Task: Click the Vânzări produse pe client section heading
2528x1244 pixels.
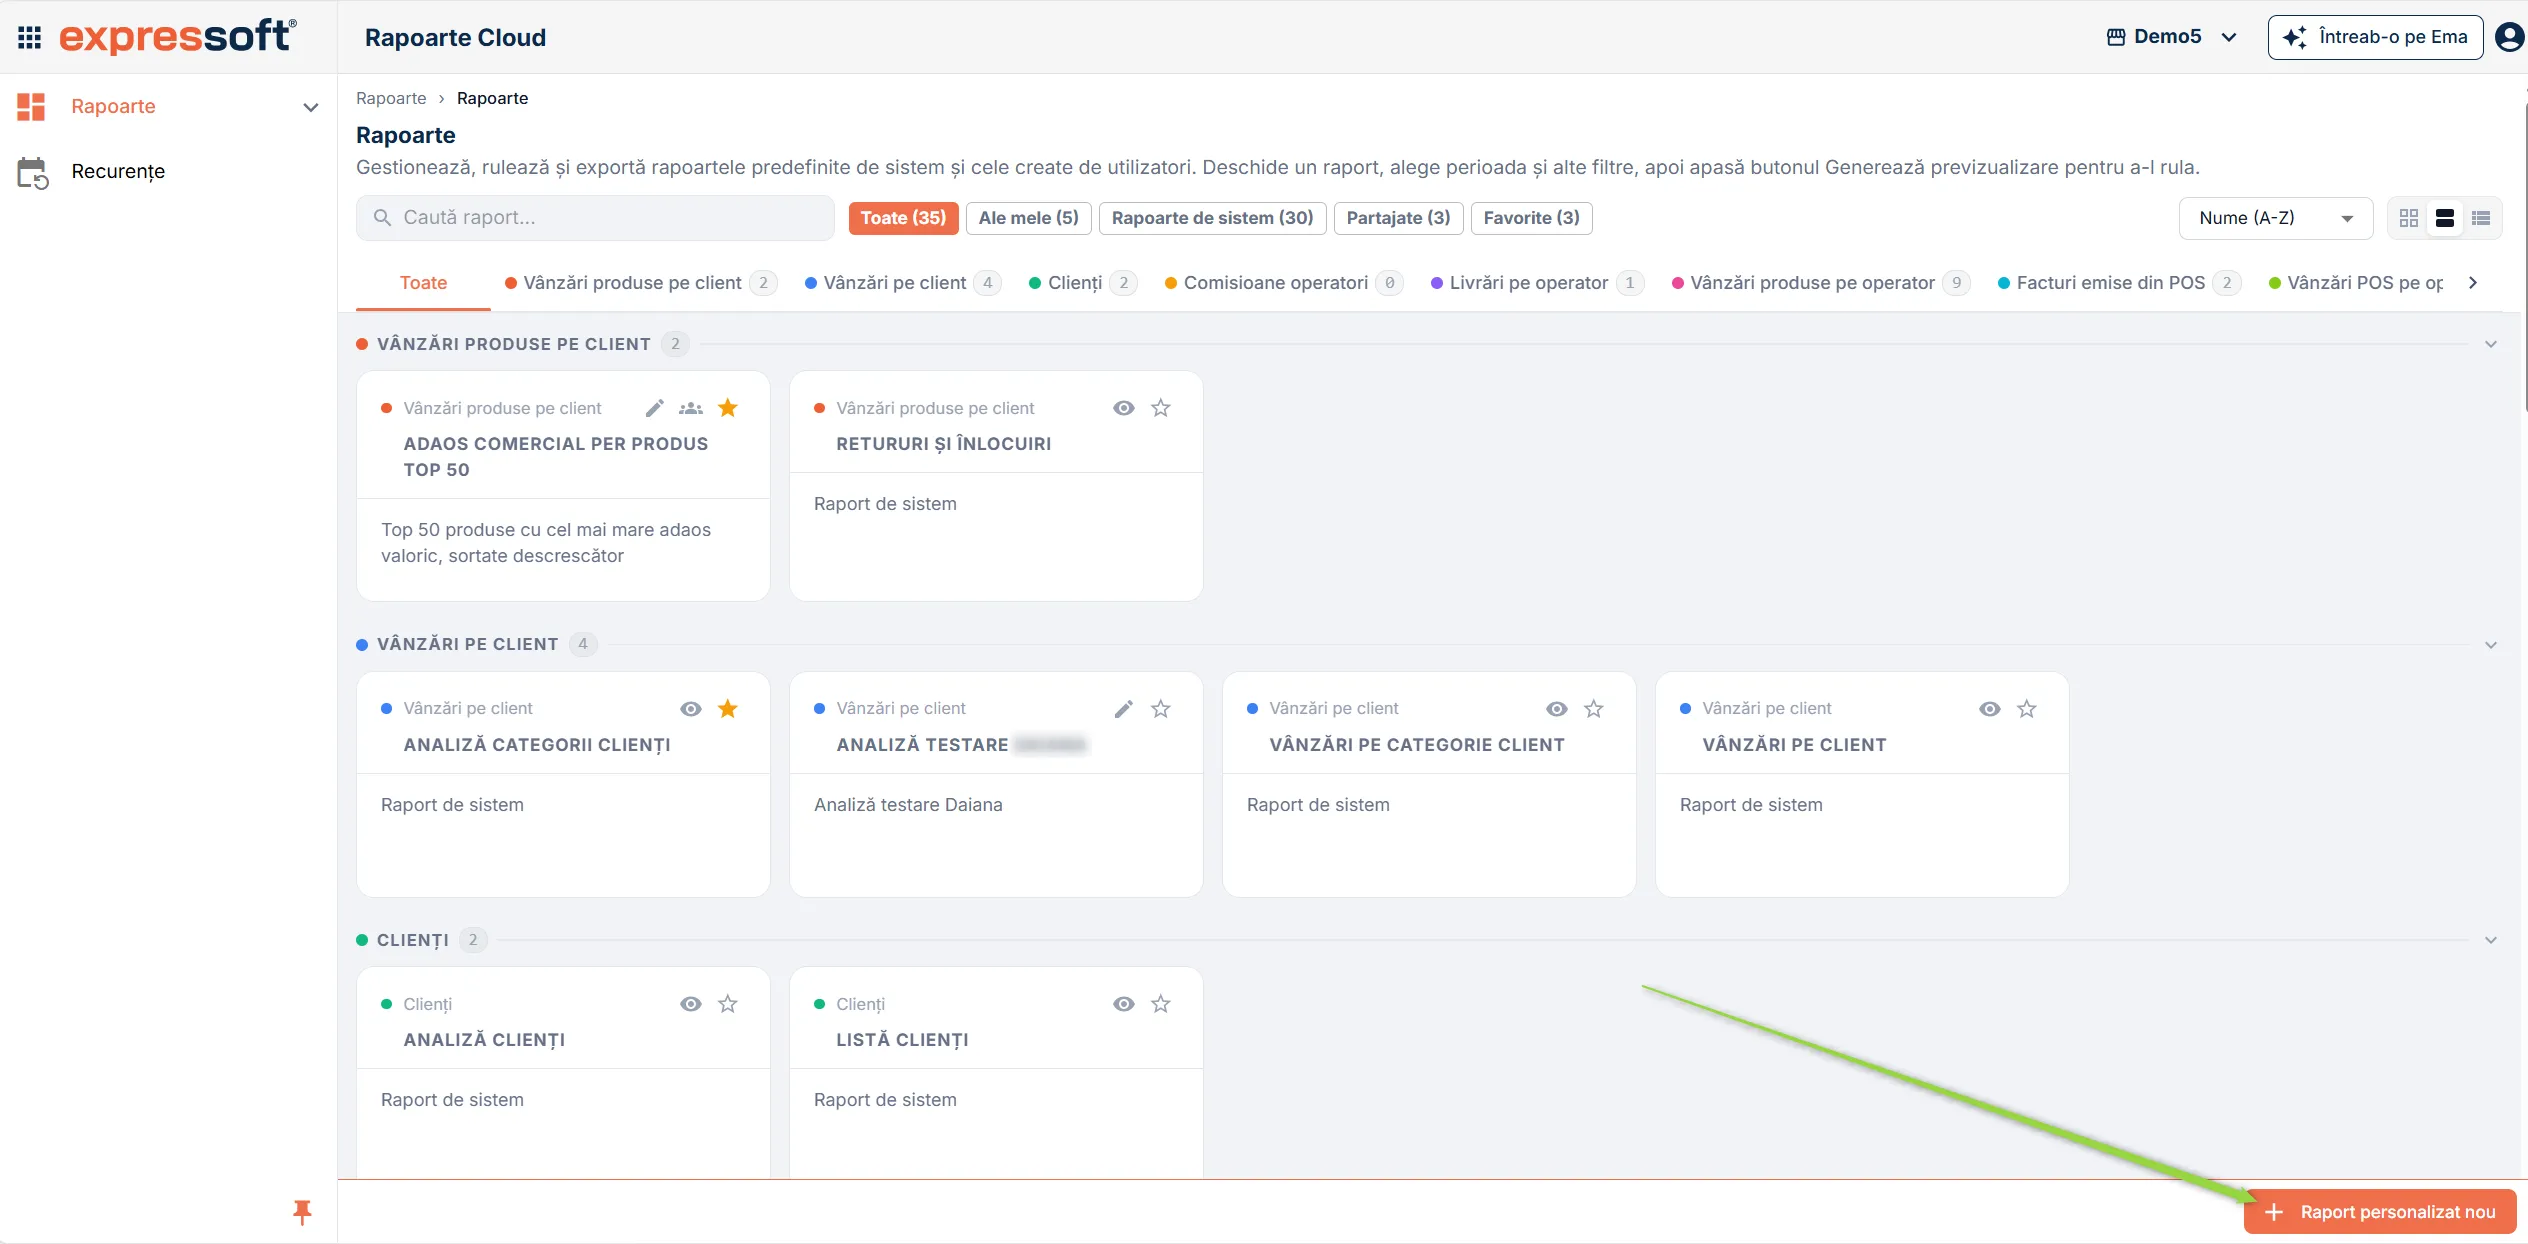Action: coord(513,344)
